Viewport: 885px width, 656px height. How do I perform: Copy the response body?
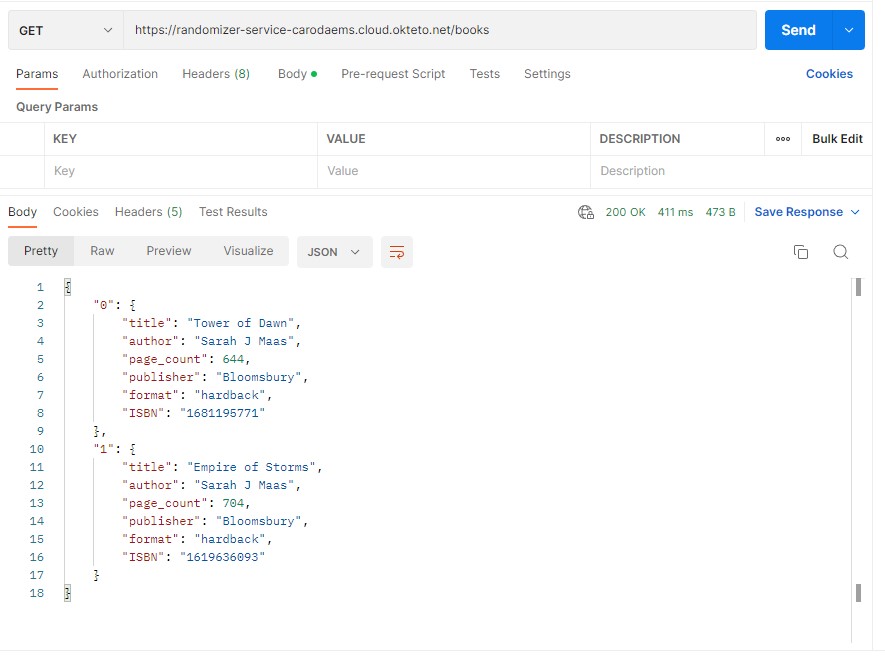(x=801, y=253)
